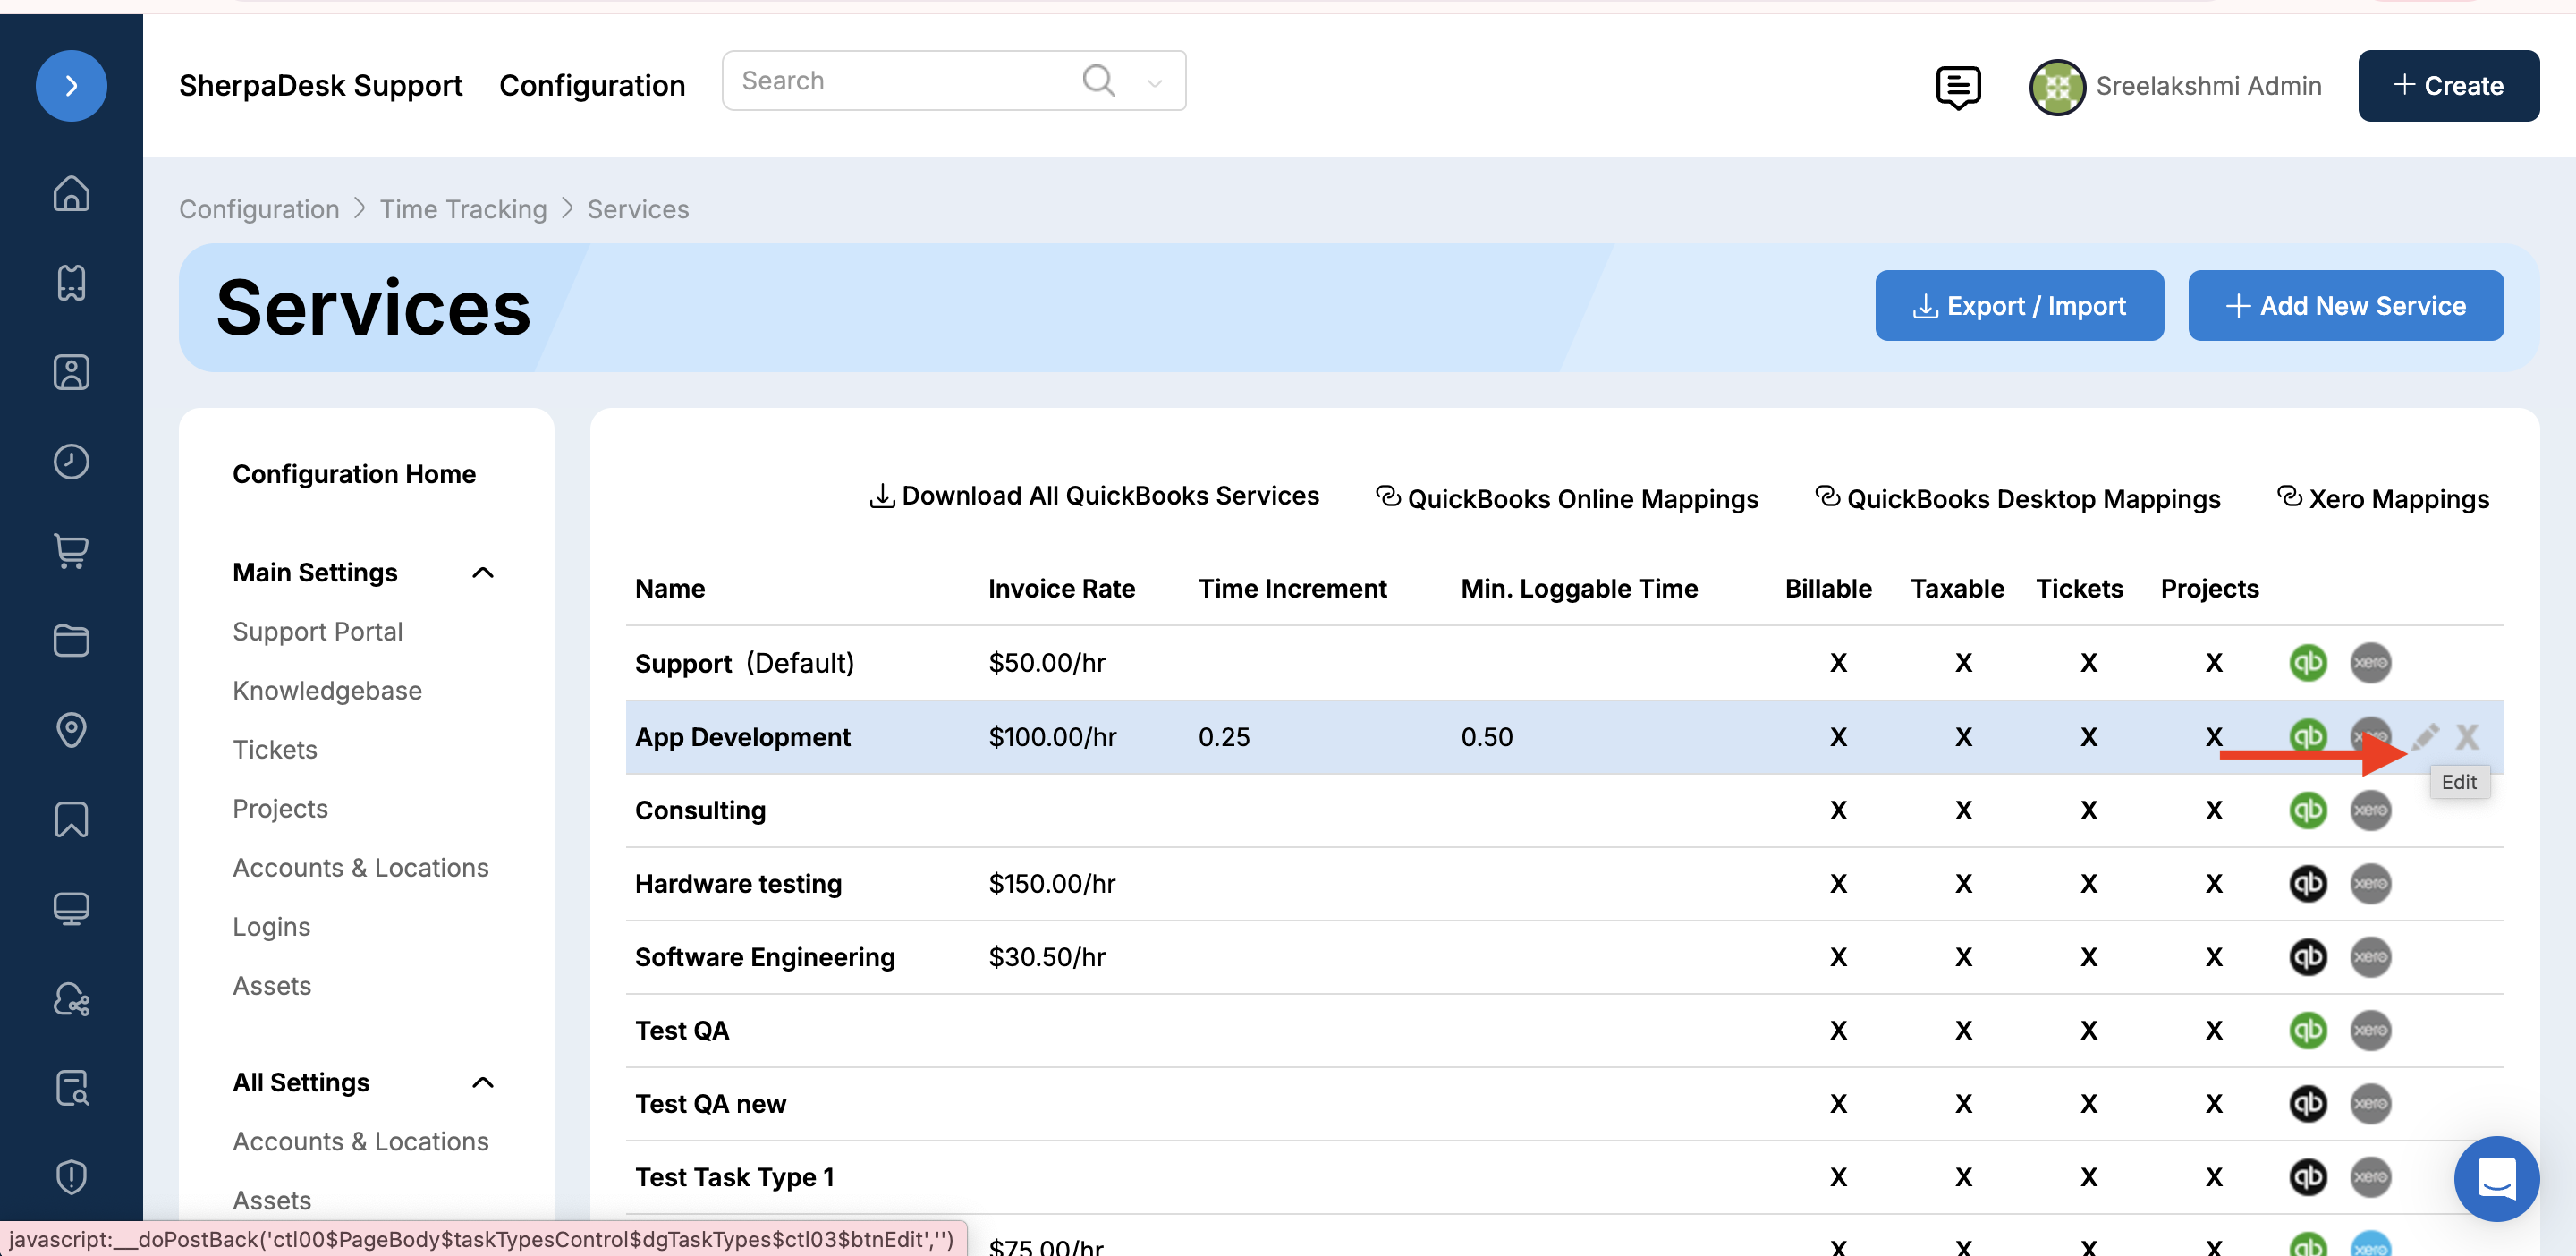Screen dimensions: 2576x1256
Task: Click the Add New Service button
Action: (2345, 305)
